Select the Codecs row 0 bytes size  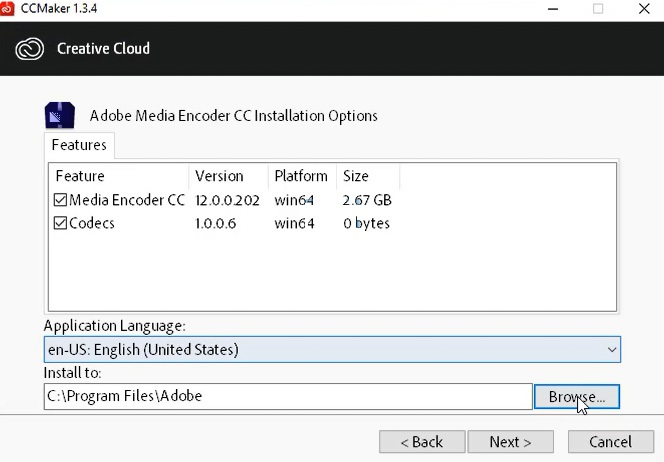click(x=366, y=223)
